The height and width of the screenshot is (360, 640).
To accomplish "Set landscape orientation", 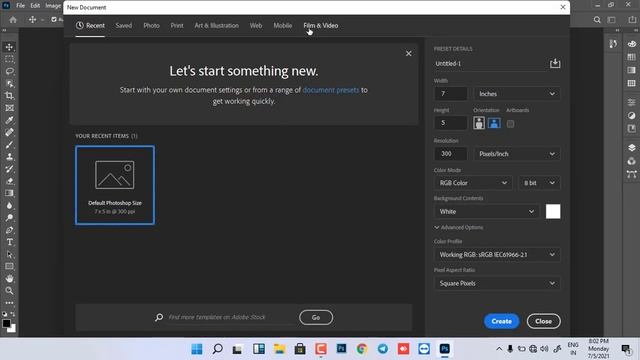I will (x=494, y=123).
